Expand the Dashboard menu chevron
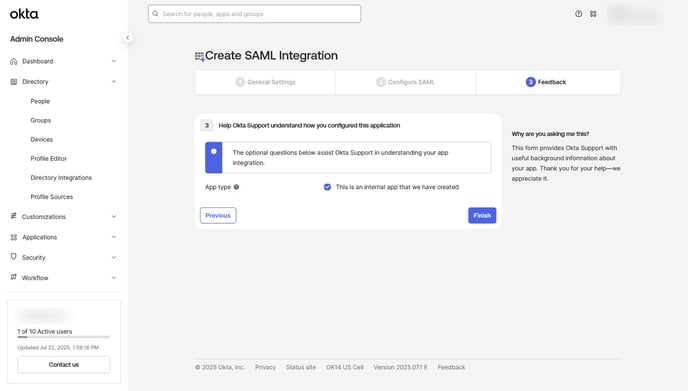688x391 pixels. click(x=114, y=61)
